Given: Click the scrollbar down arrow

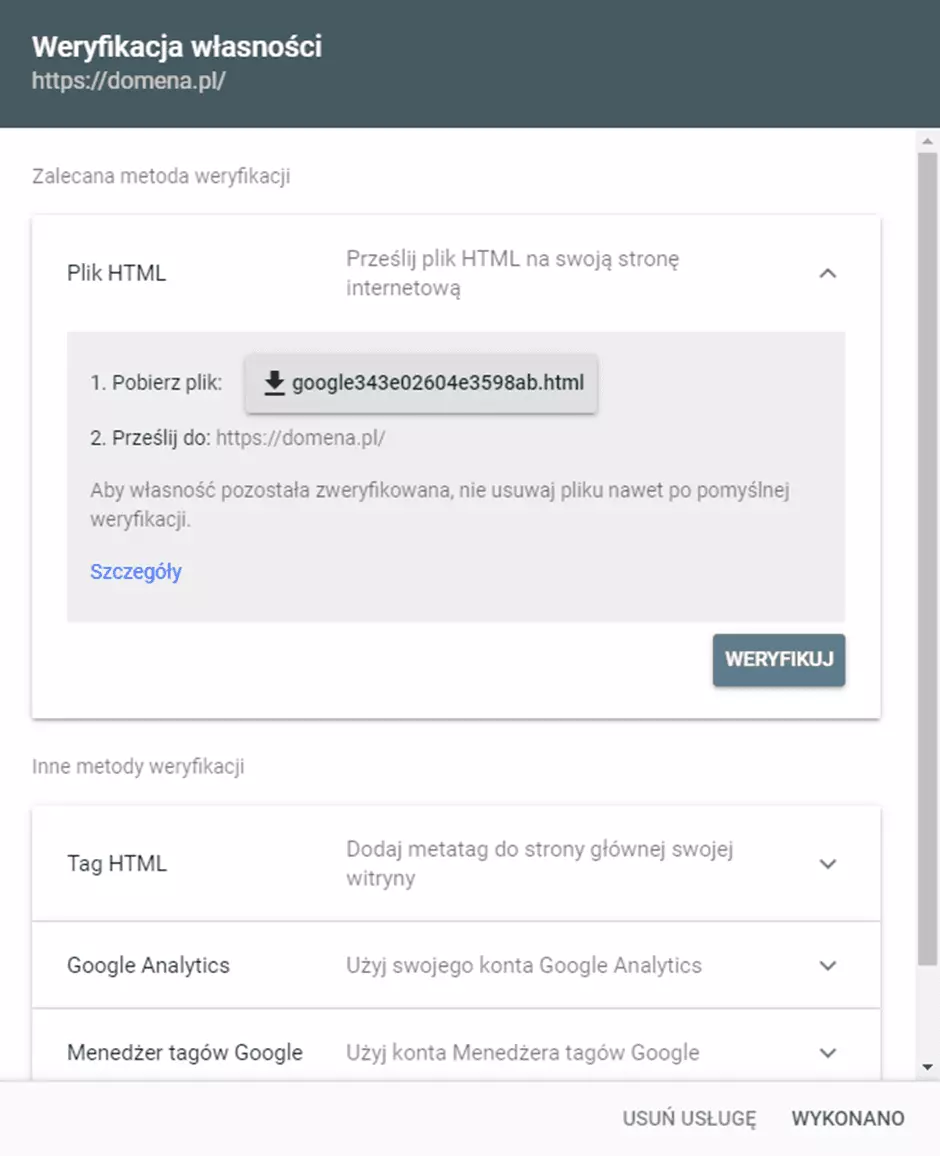Looking at the screenshot, I should point(927,1068).
